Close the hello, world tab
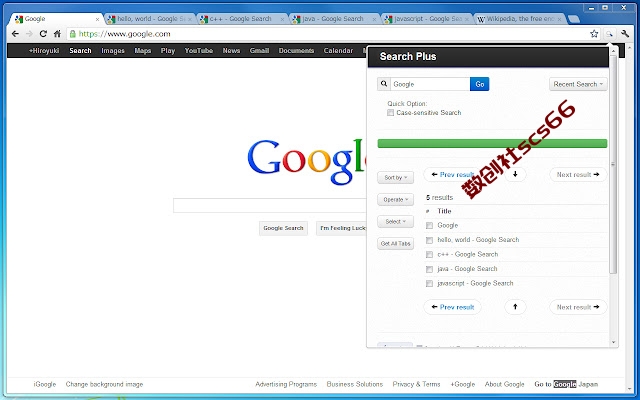 (x=189, y=19)
